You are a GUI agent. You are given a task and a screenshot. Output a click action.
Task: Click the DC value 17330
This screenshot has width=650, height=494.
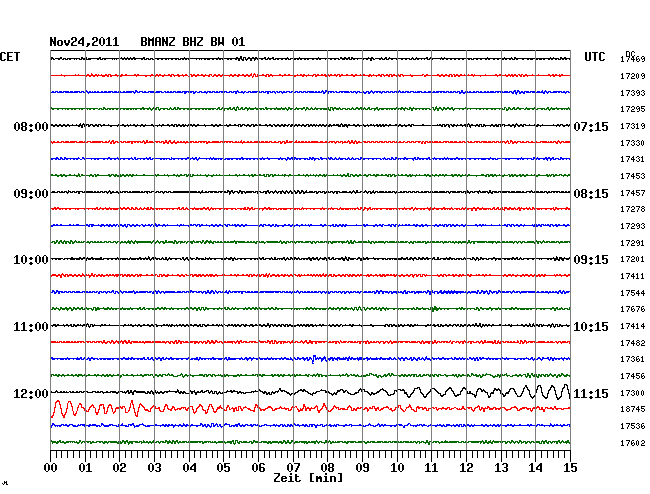[x=633, y=143]
